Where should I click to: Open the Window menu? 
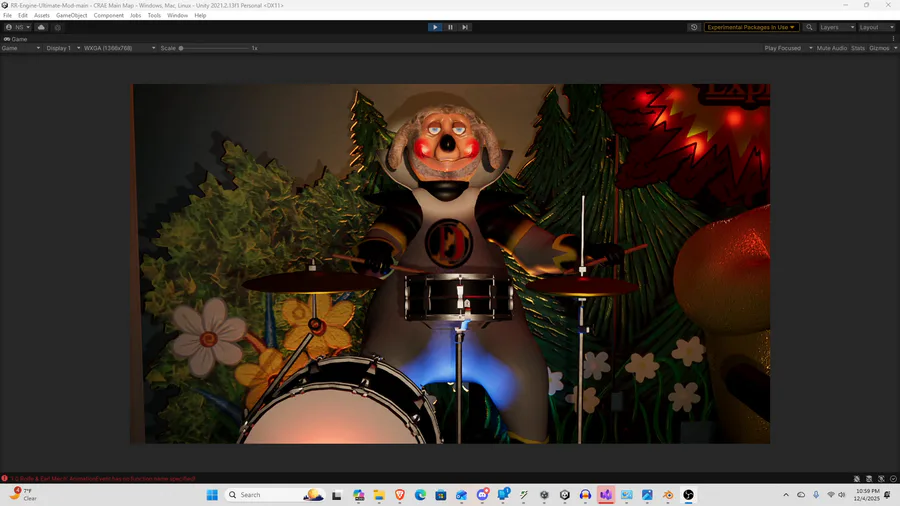177,15
